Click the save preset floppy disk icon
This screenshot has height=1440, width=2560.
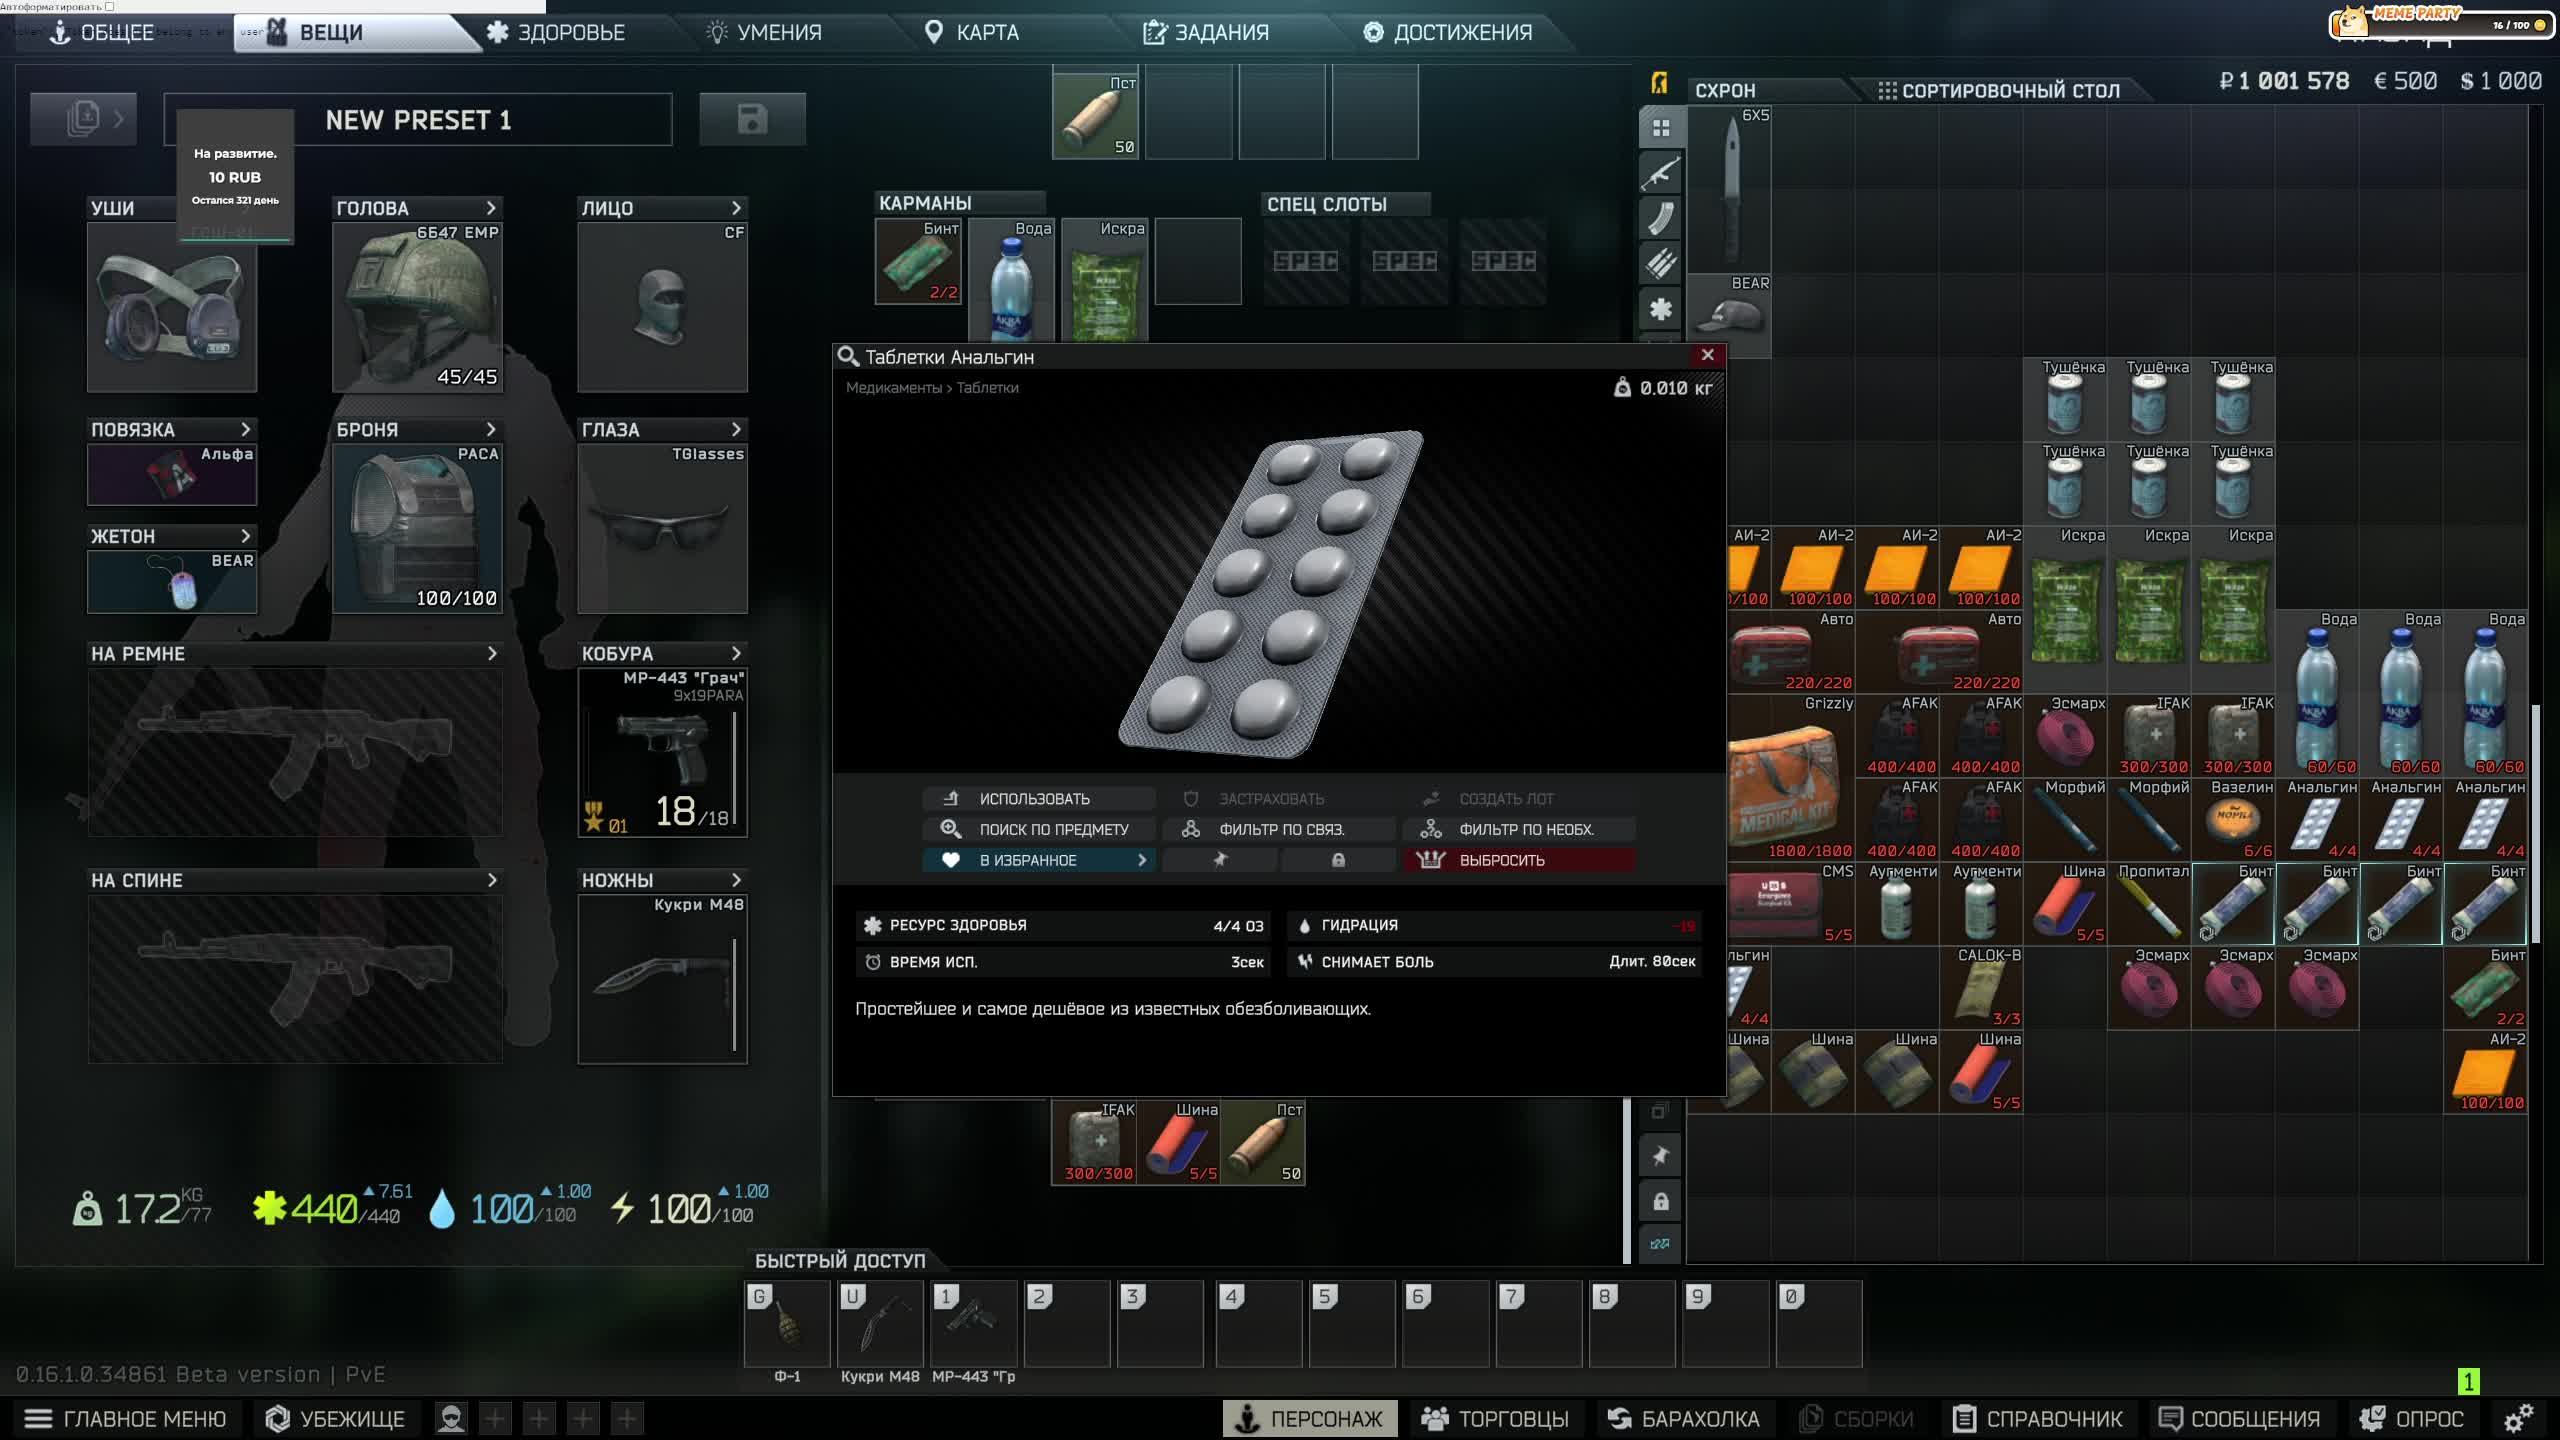[x=752, y=119]
